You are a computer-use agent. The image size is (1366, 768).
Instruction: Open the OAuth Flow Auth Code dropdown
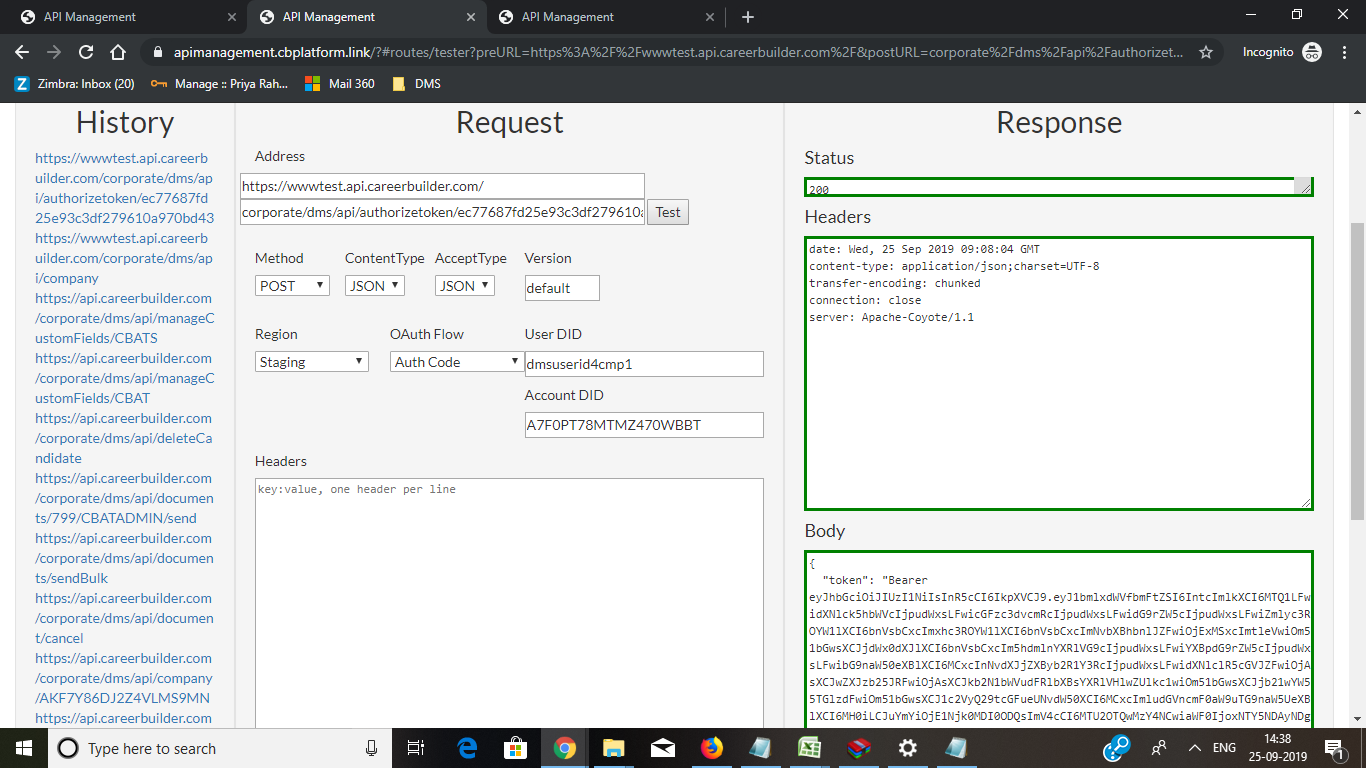(457, 362)
